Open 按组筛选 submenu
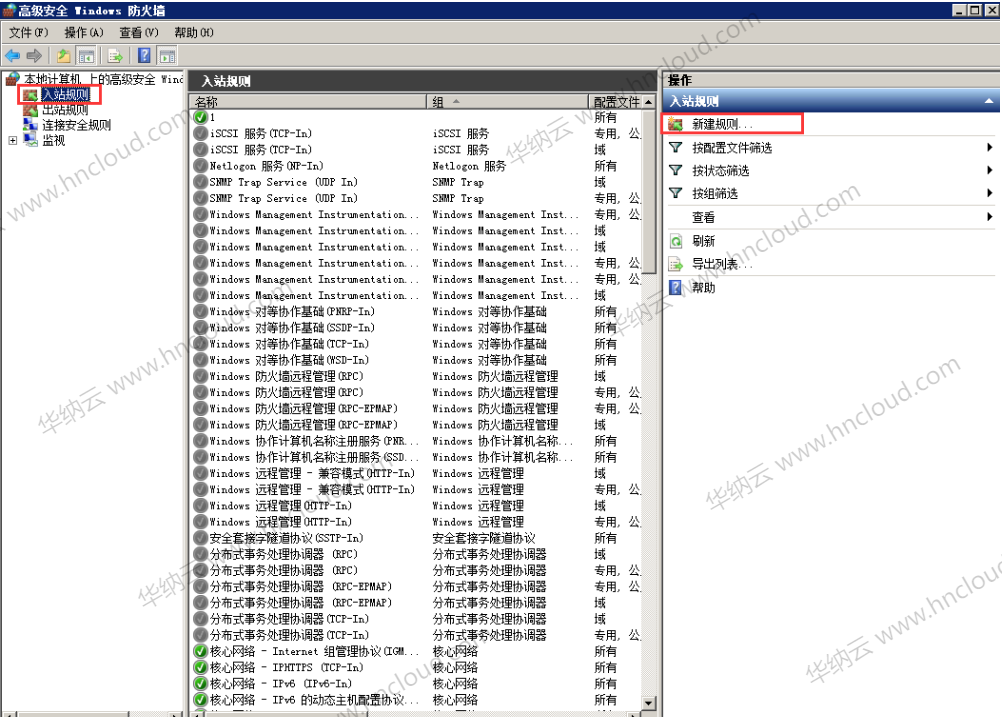 (x=830, y=194)
